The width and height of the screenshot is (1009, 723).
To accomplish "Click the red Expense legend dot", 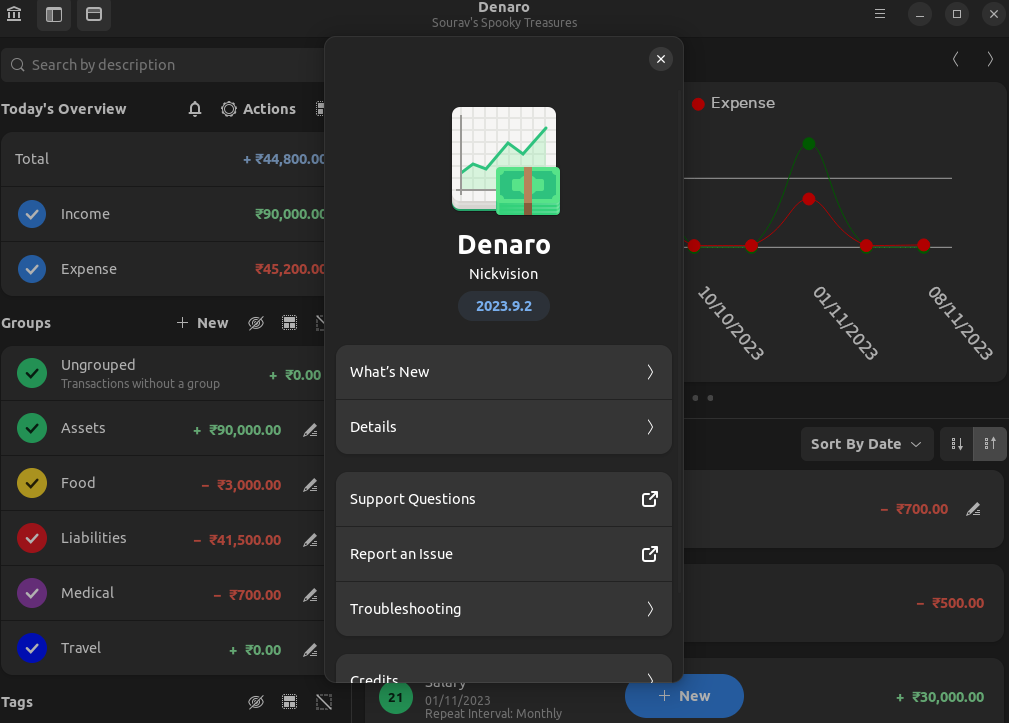I will (x=698, y=103).
